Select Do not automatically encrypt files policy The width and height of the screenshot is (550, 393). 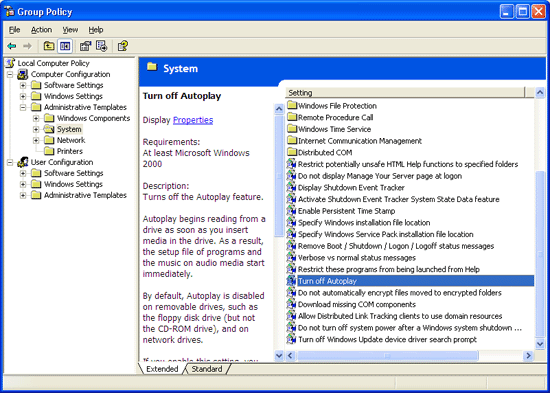400,293
